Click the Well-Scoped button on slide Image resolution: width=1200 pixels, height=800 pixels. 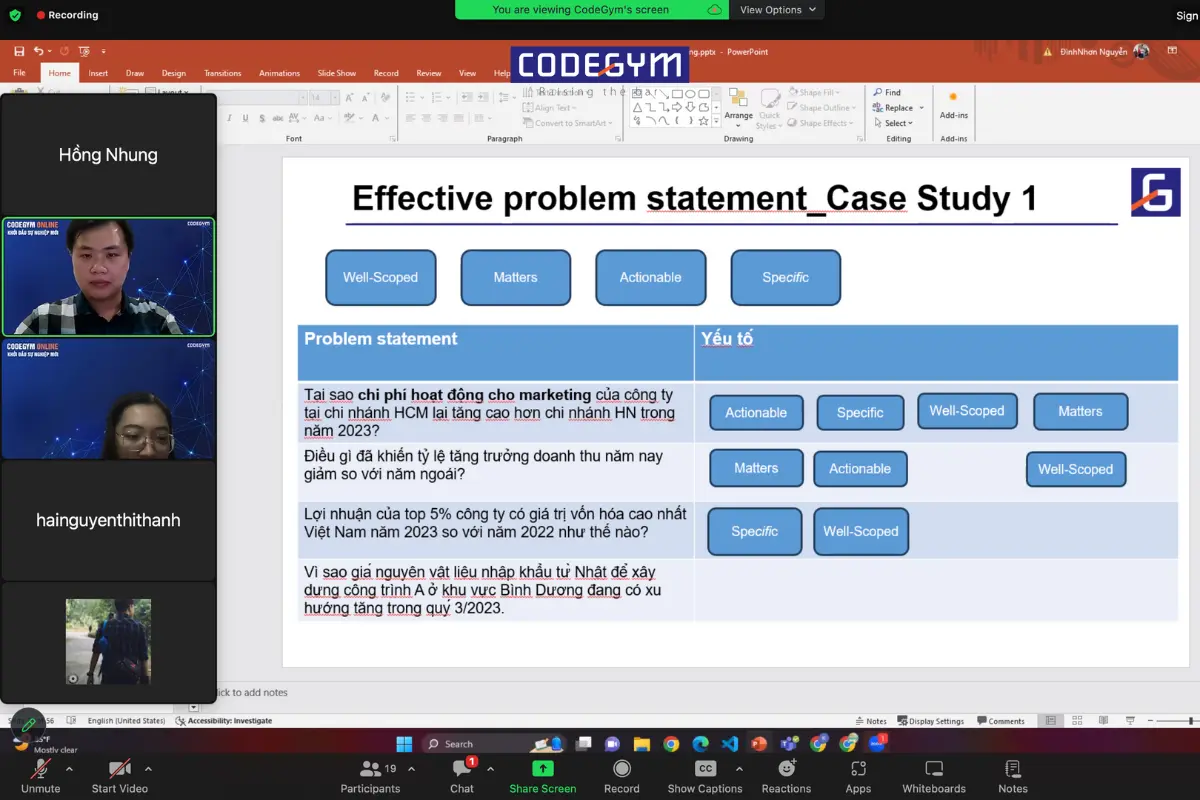tap(380, 278)
